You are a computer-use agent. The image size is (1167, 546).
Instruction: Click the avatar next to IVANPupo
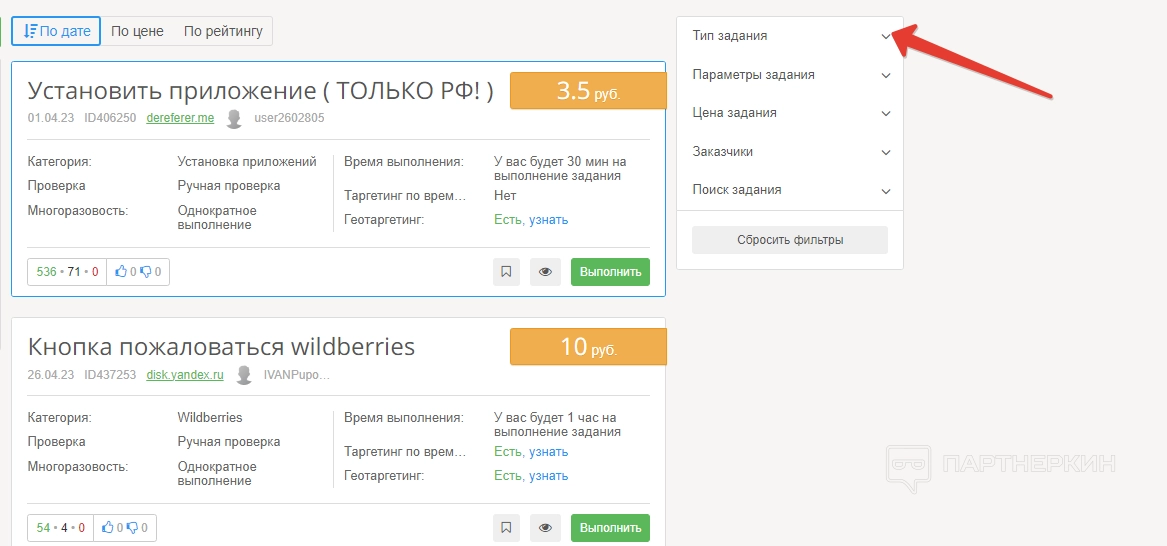(x=243, y=375)
